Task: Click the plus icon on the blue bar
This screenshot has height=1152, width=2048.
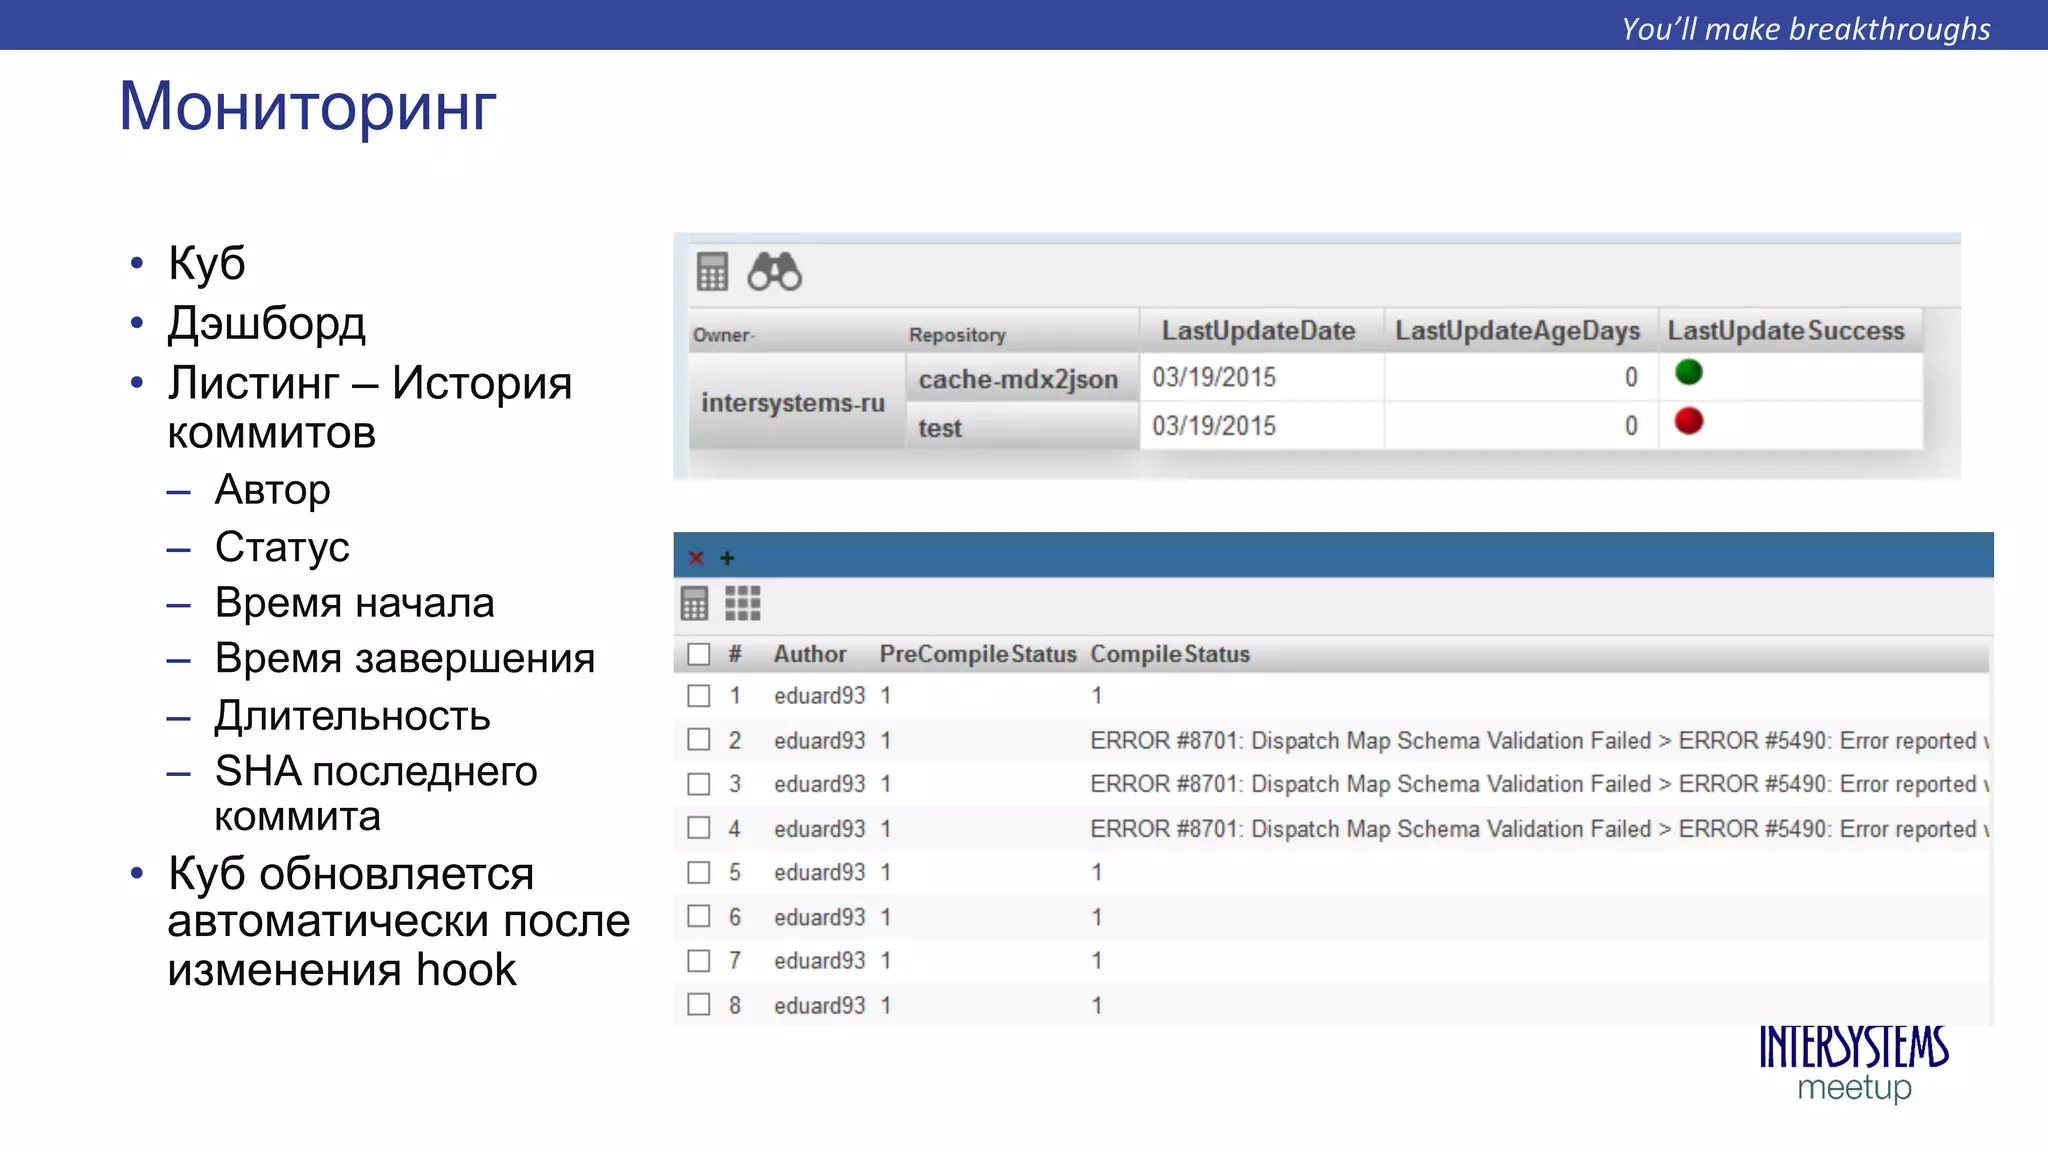Action: click(727, 558)
